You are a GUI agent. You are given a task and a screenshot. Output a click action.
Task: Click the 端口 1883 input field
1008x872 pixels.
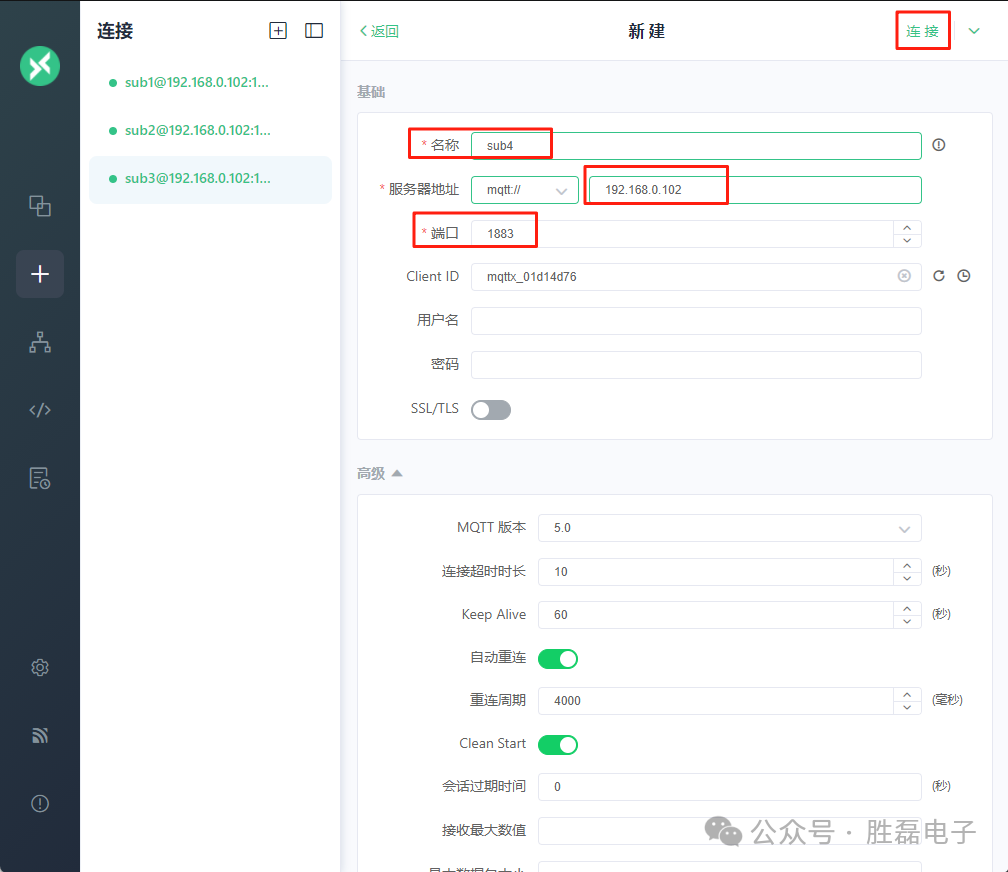pyautogui.click(x=682, y=234)
